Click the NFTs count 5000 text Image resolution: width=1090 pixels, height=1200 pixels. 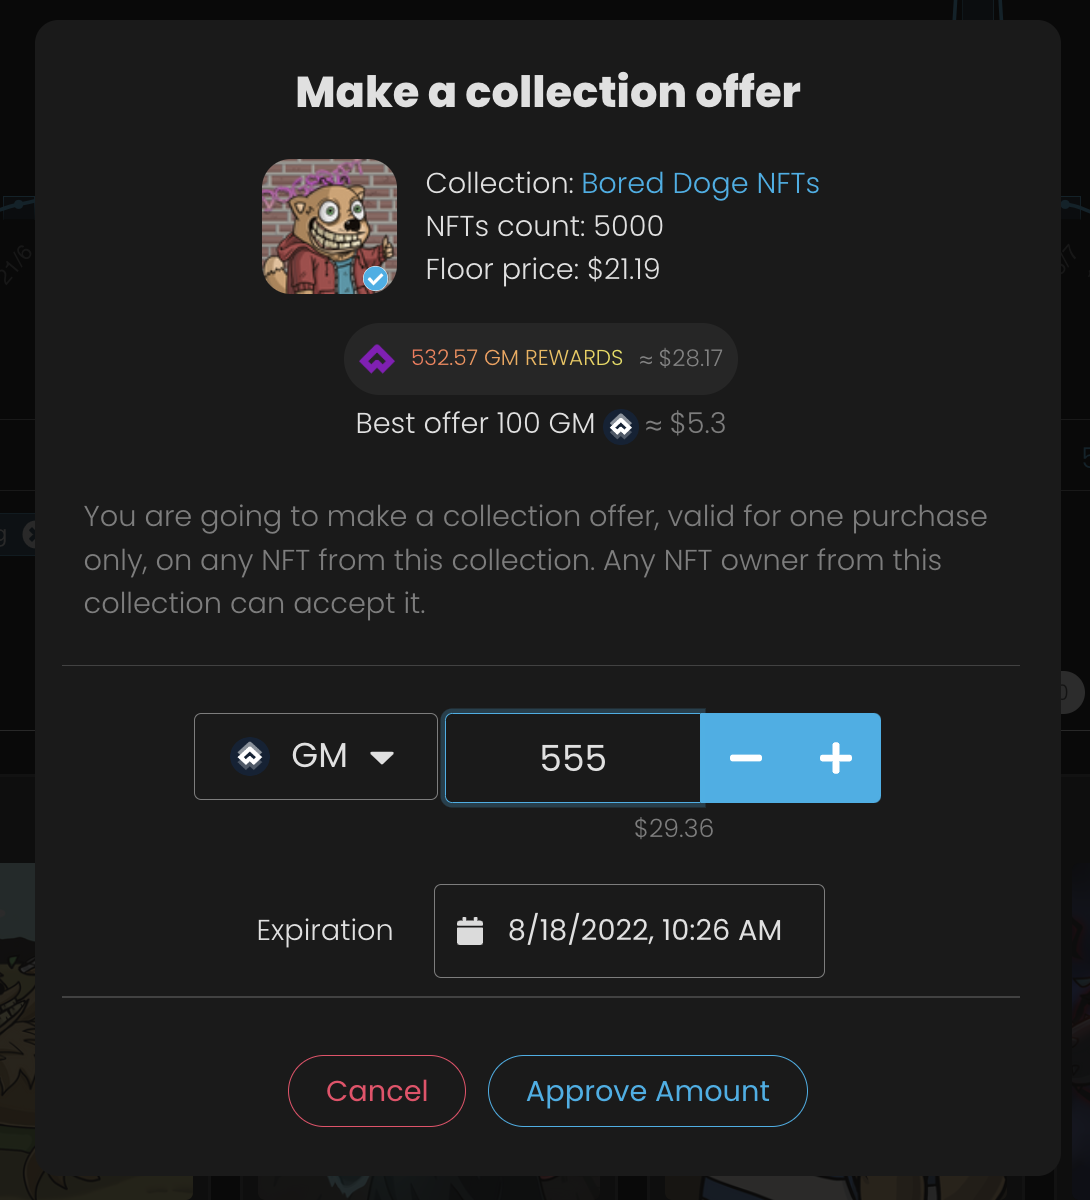coord(545,227)
